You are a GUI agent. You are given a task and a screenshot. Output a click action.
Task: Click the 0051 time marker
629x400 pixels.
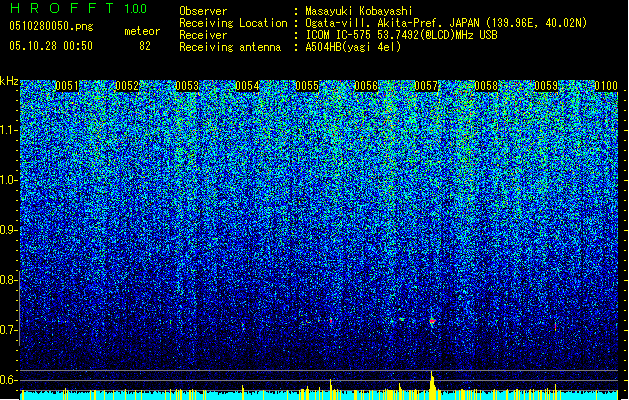pyautogui.click(x=67, y=86)
